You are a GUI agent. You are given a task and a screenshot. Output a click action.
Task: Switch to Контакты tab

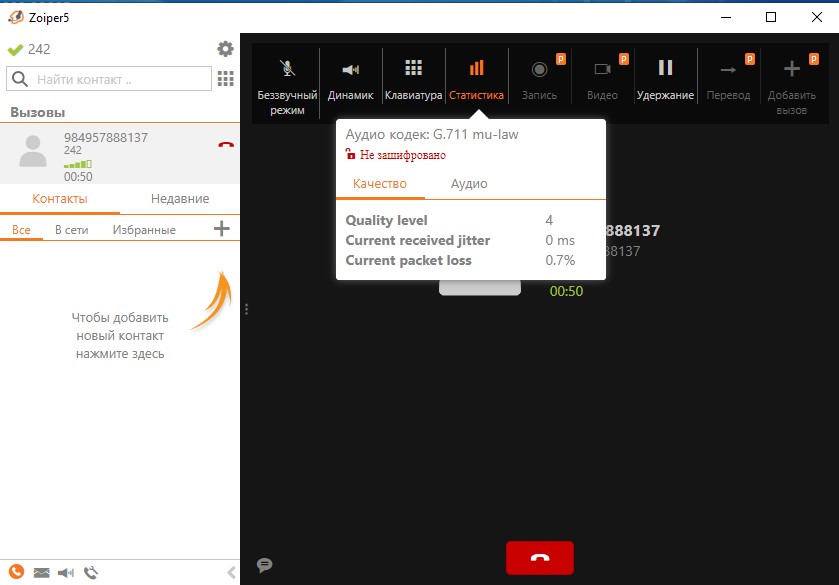(59, 199)
